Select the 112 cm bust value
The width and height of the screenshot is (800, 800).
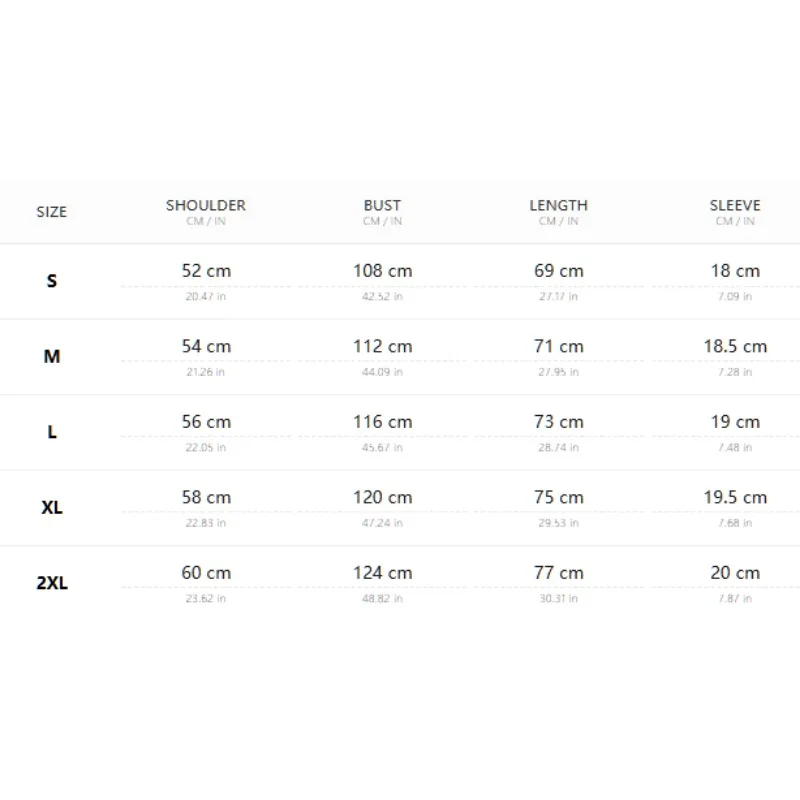383,346
